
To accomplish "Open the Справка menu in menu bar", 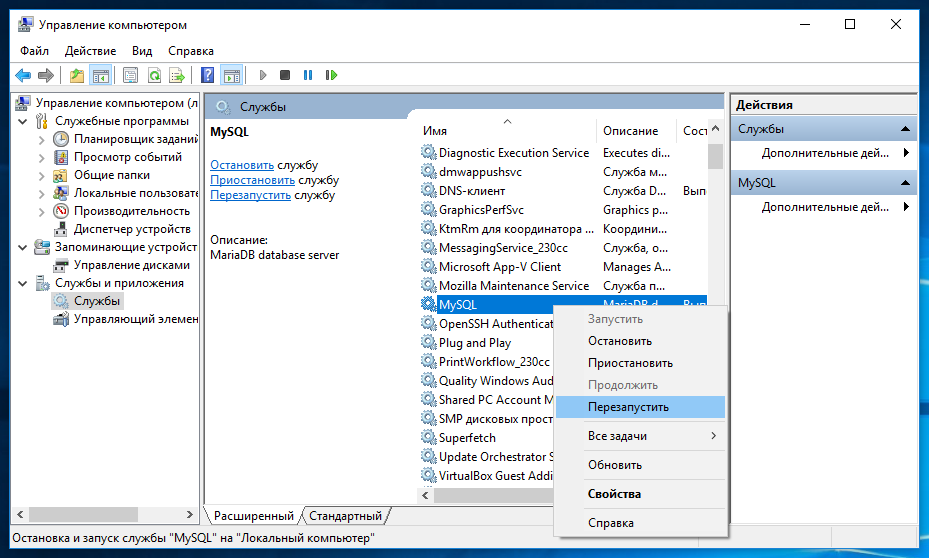I will point(191,51).
